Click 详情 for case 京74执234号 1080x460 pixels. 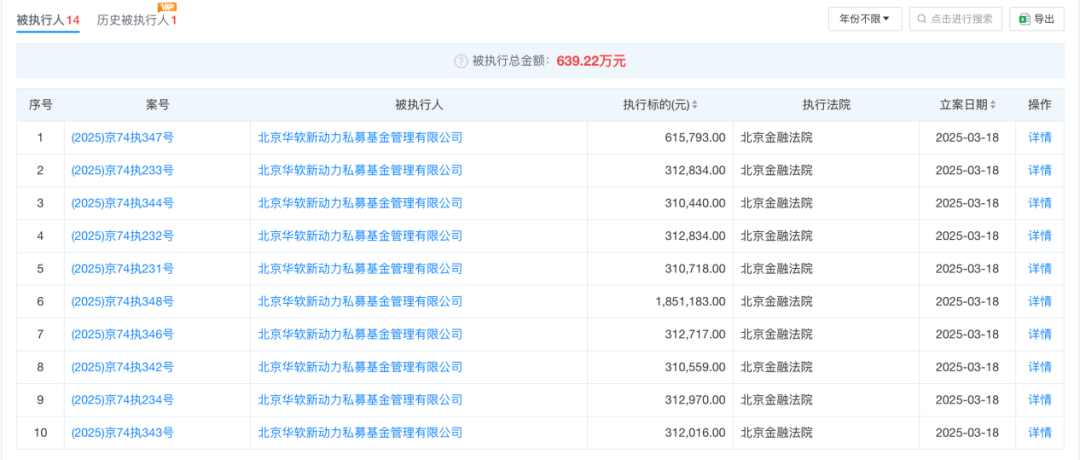point(1040,399)
